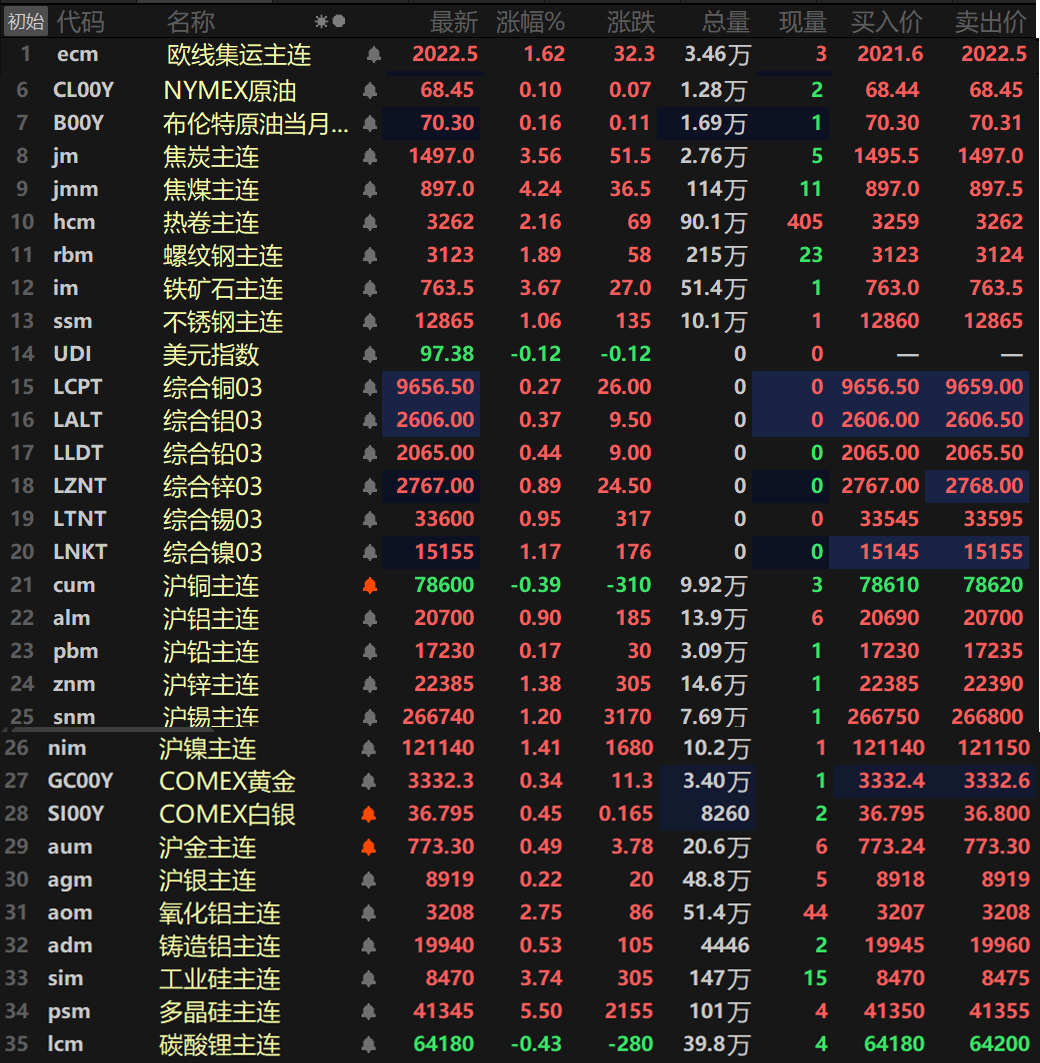
Task: Click the bell icon for 热卷主连
Action: (369, 222)
